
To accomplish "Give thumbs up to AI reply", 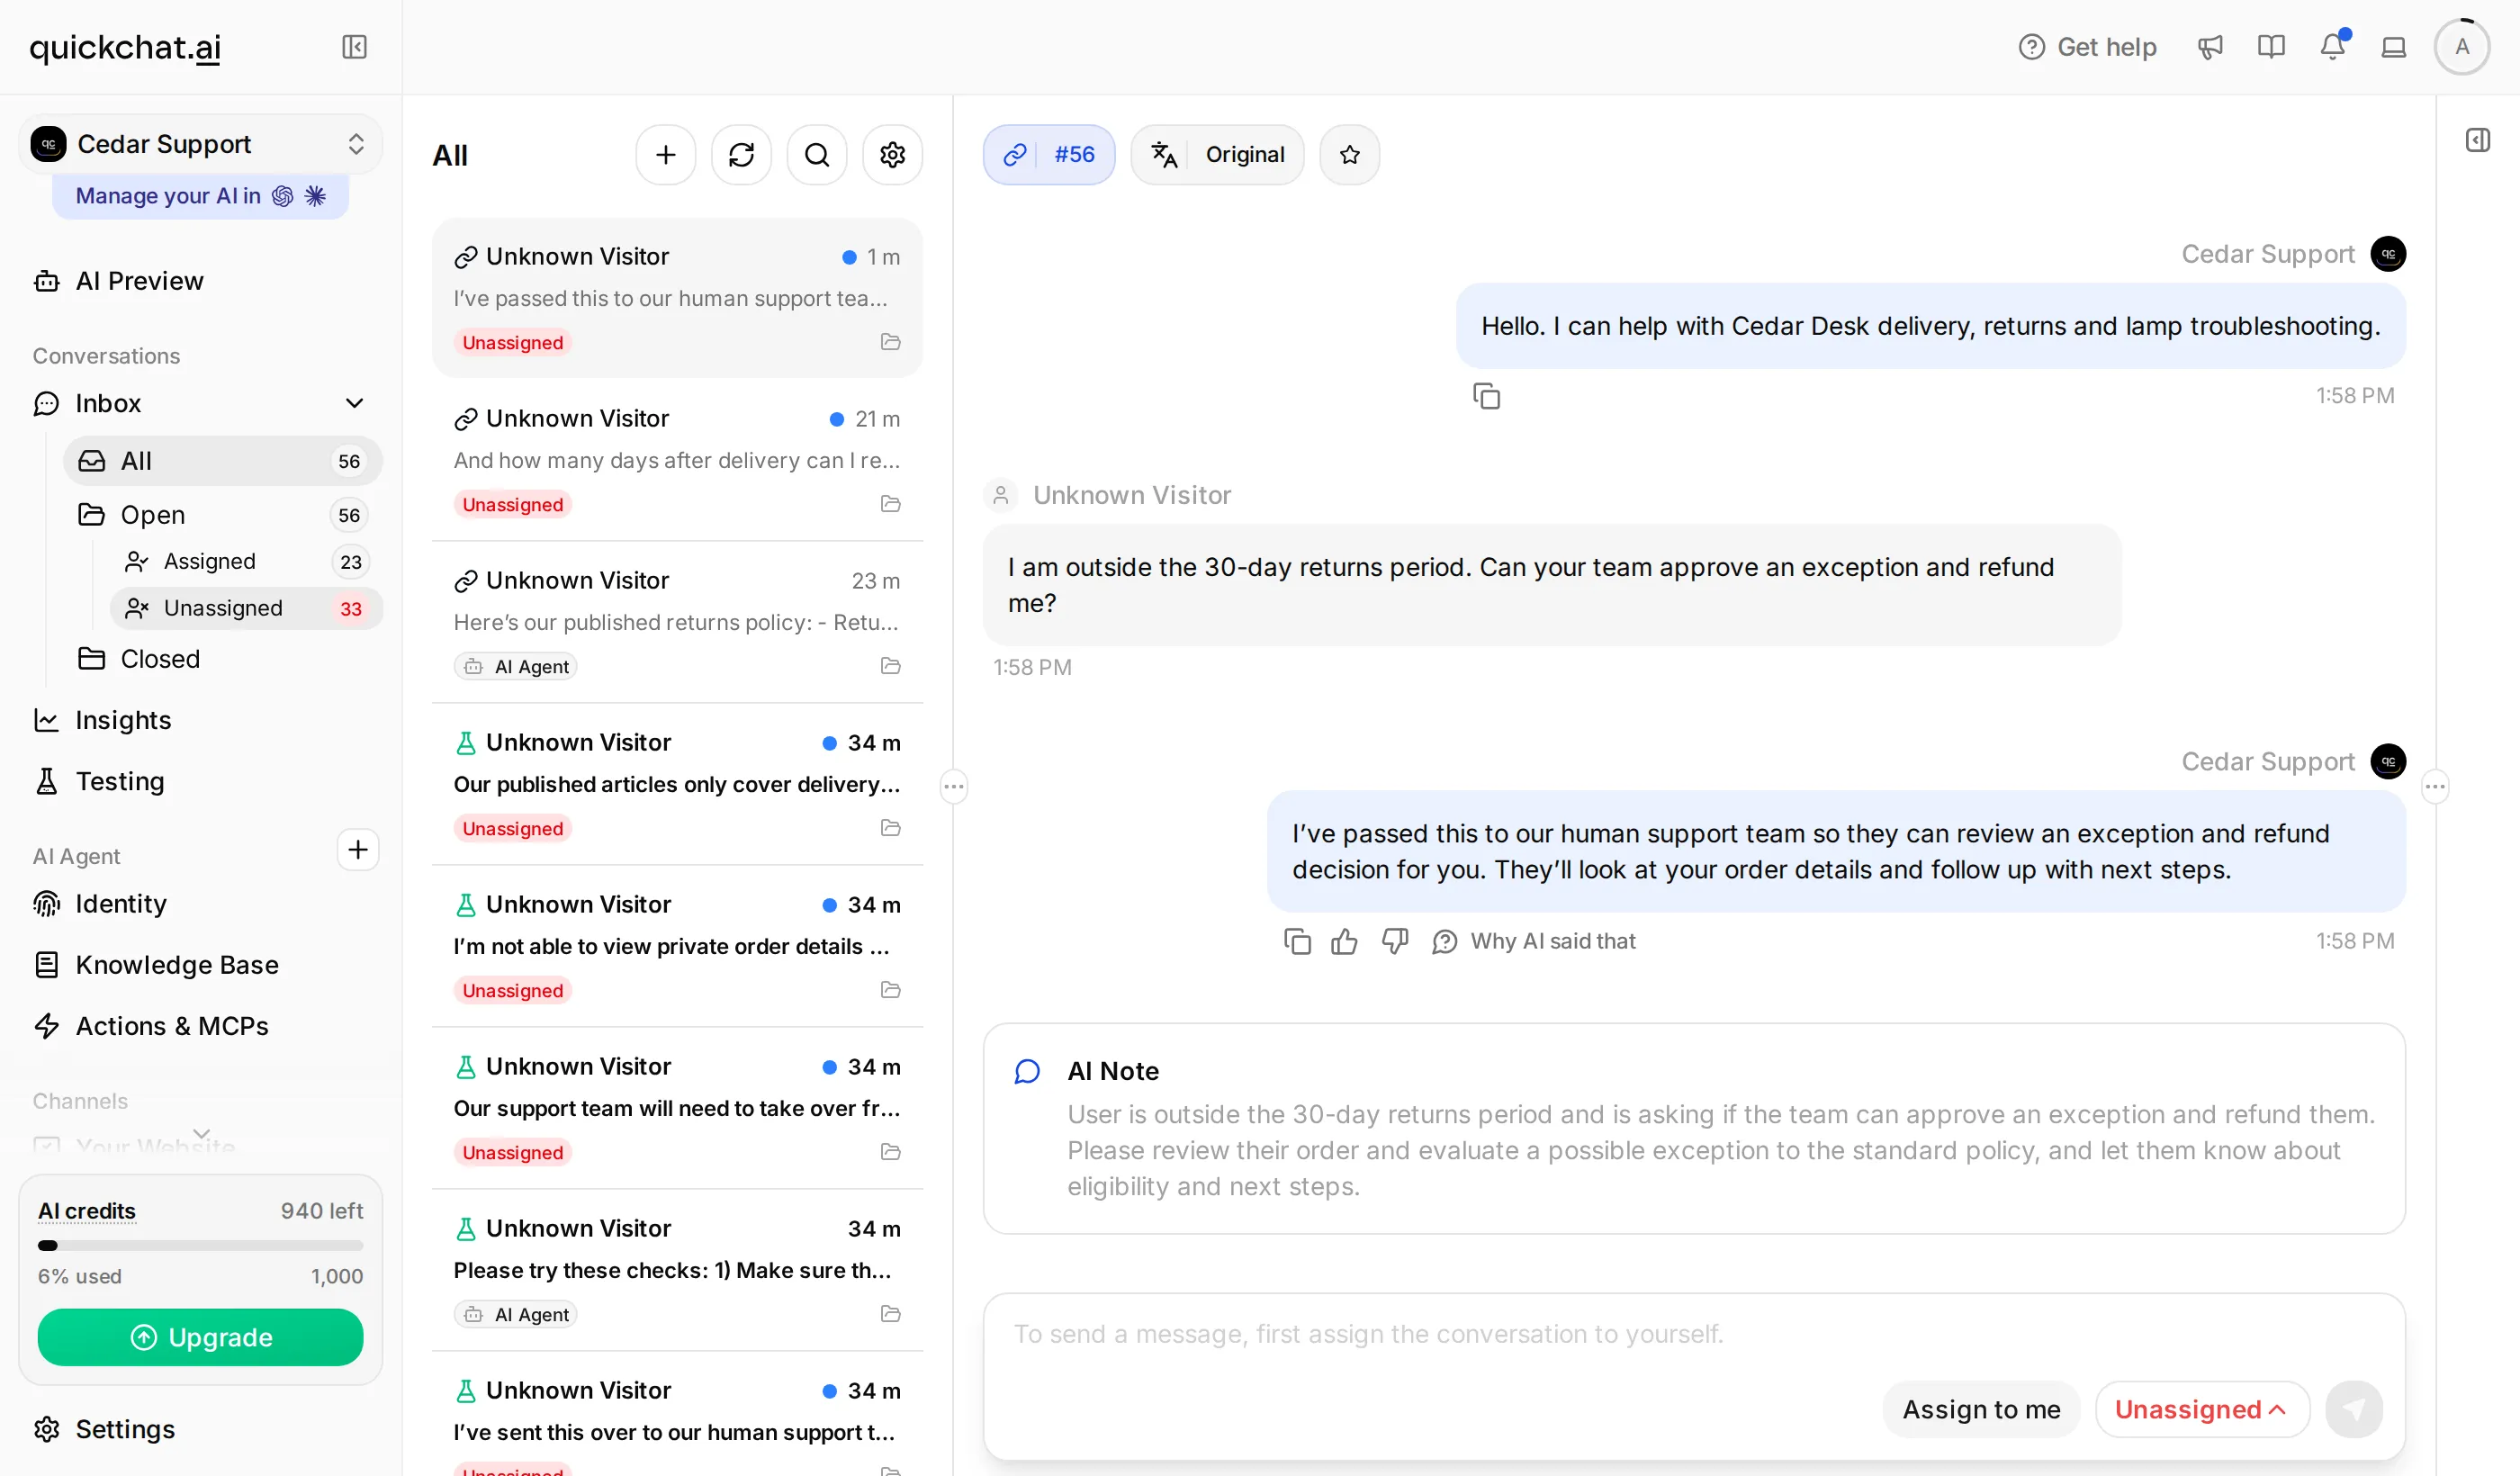I will 1344,942.
